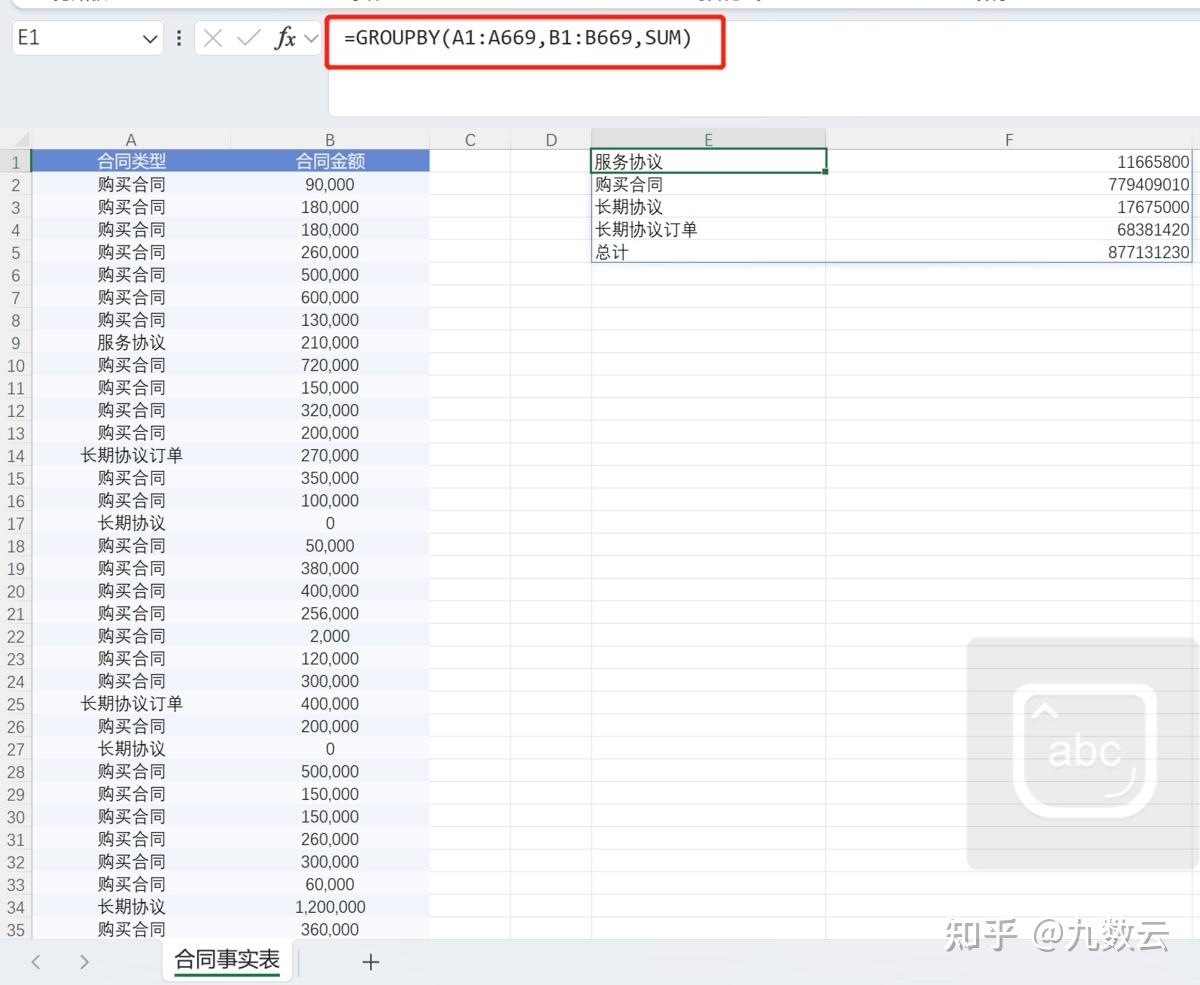Click the right sheet navigation arrow
This screenshot has height=985, width=1200.
click(x=84, y=961)
